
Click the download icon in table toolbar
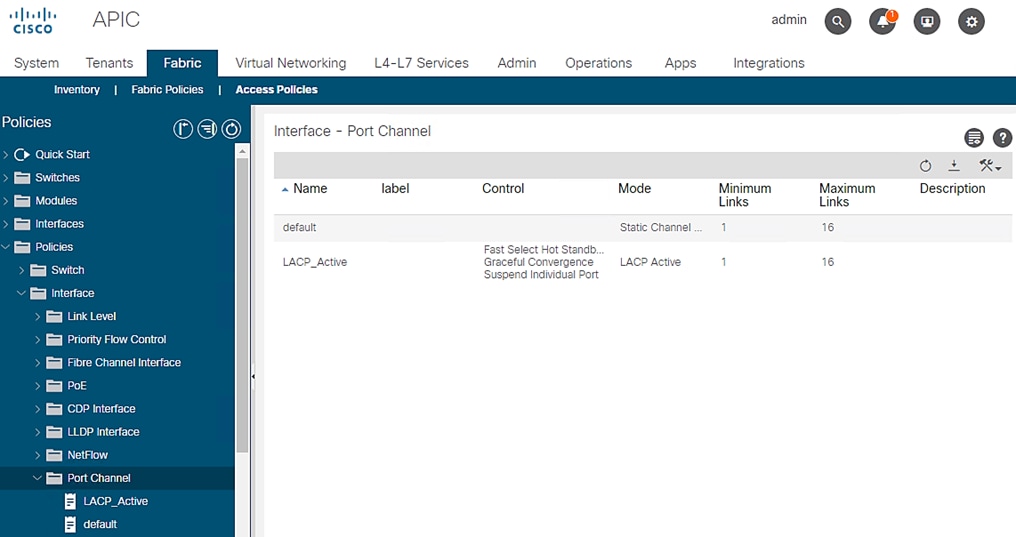[954, 166]
